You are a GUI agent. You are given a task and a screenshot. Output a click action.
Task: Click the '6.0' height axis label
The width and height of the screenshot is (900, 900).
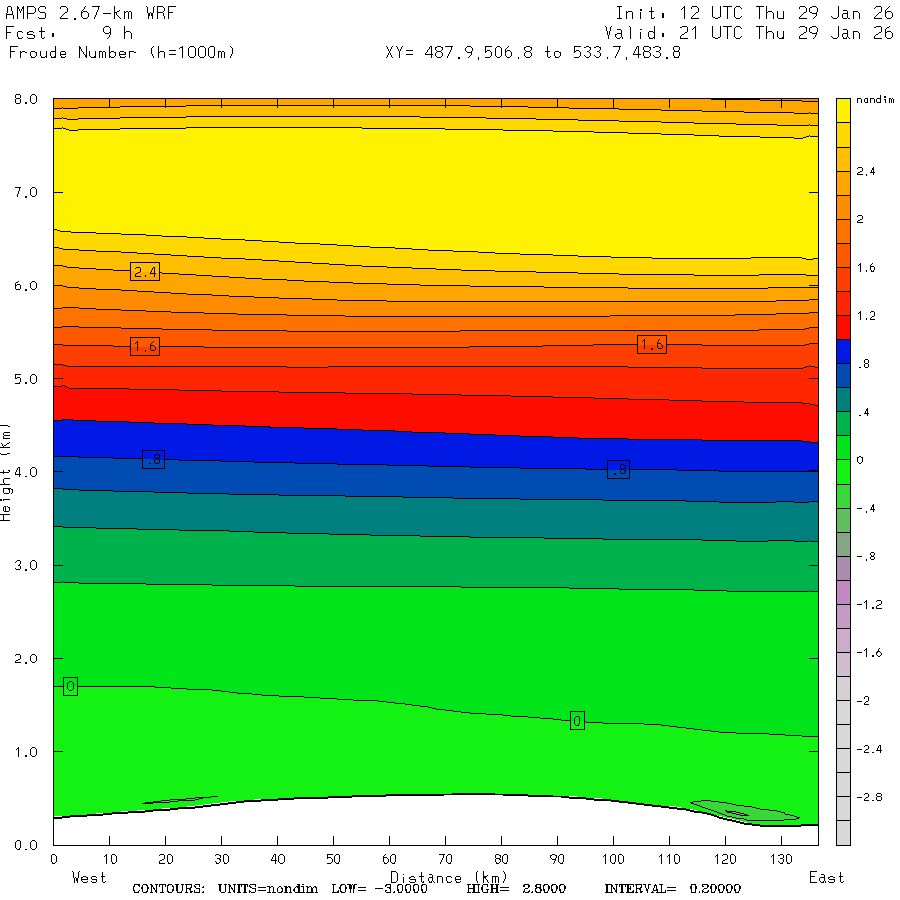(26, 286)
